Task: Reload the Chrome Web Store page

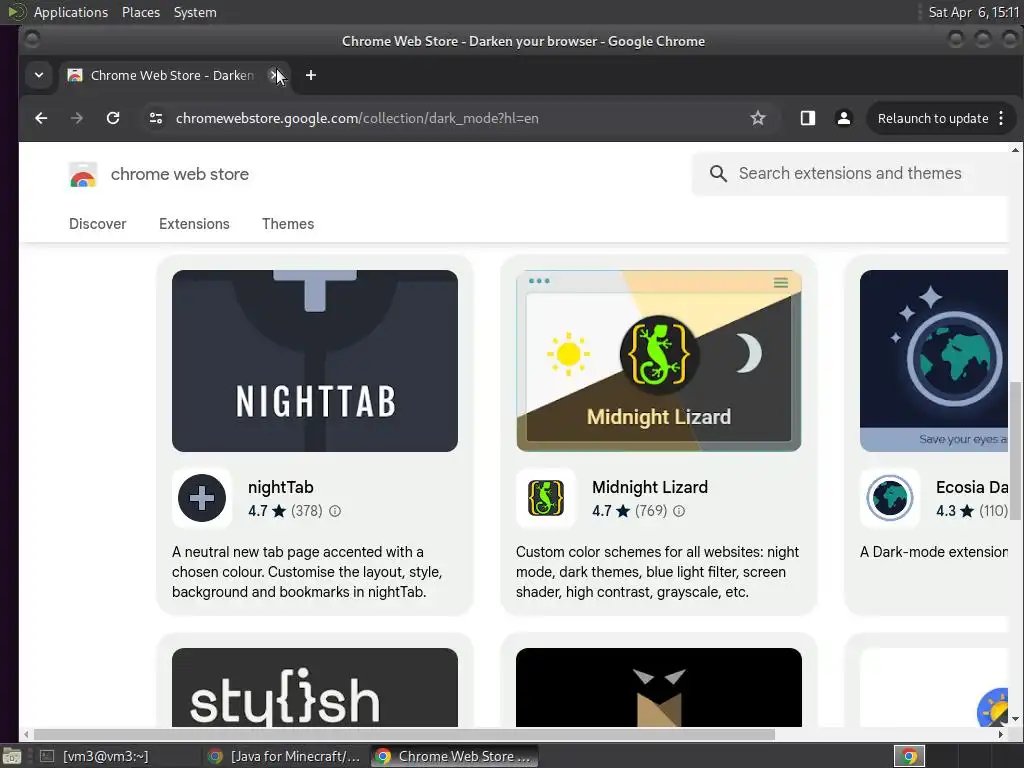Action: pyautogui.click(x=113, y=118)
